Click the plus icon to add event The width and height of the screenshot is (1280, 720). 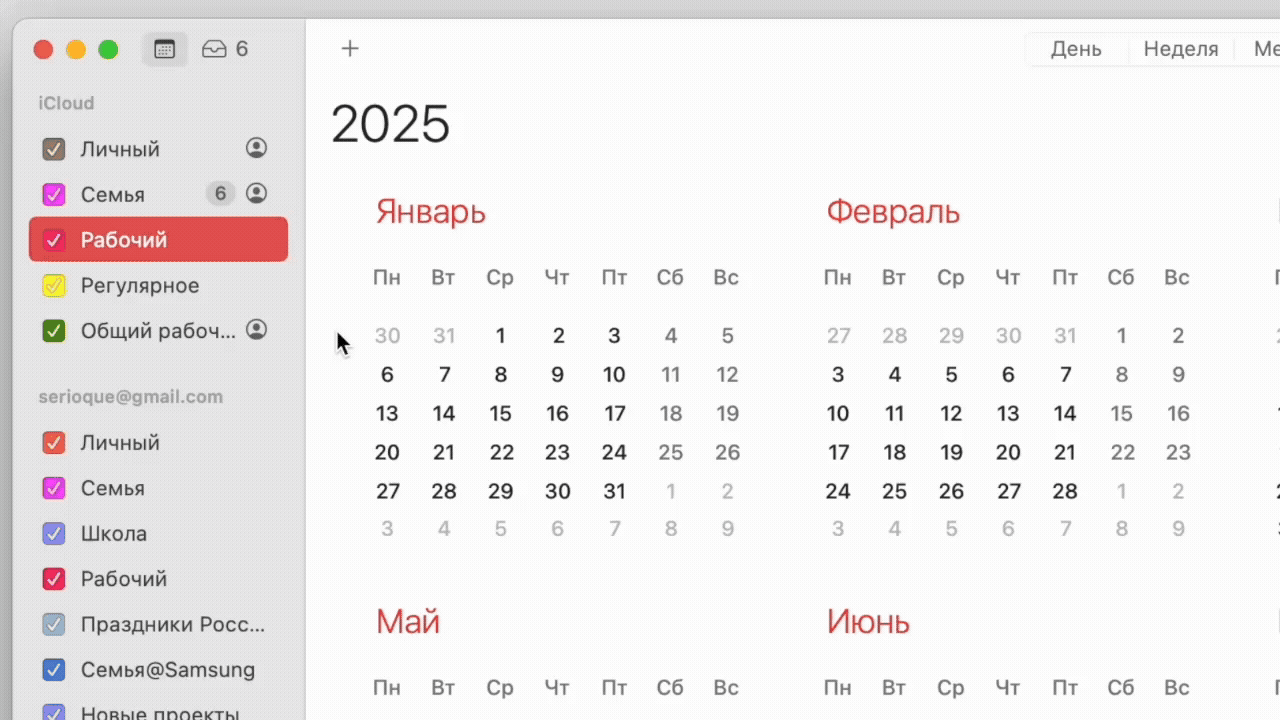point(350,49)
